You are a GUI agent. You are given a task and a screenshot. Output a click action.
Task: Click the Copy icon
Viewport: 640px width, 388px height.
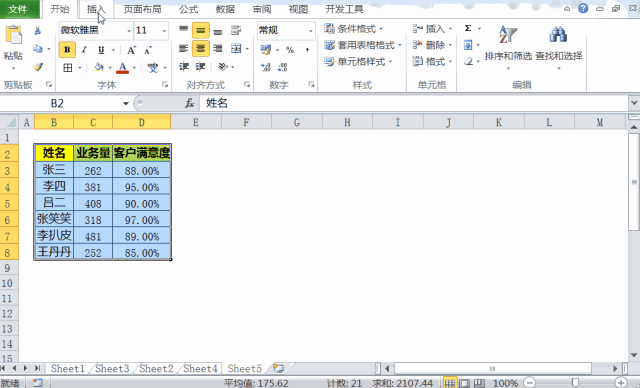pyautogui.click(x=38, y=49)
